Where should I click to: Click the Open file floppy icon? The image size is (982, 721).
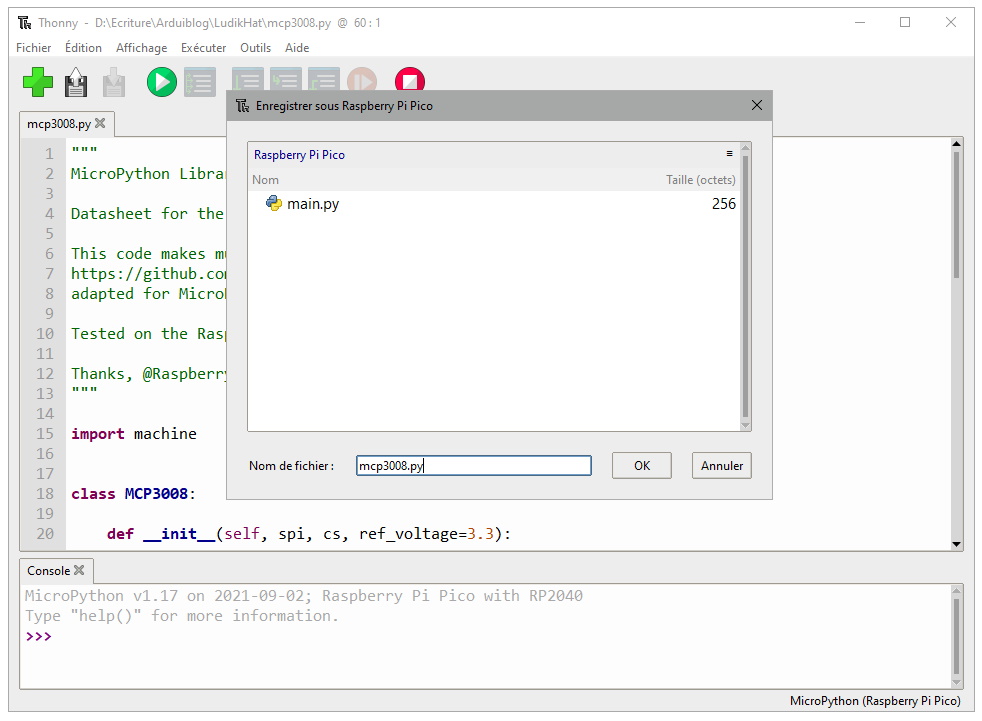[76, 82]
